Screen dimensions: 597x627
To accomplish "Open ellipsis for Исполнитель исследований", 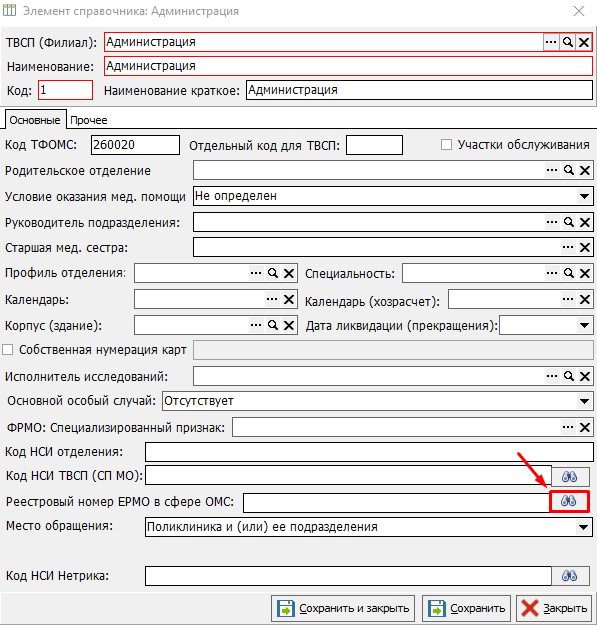I will (x=552, y=376).
